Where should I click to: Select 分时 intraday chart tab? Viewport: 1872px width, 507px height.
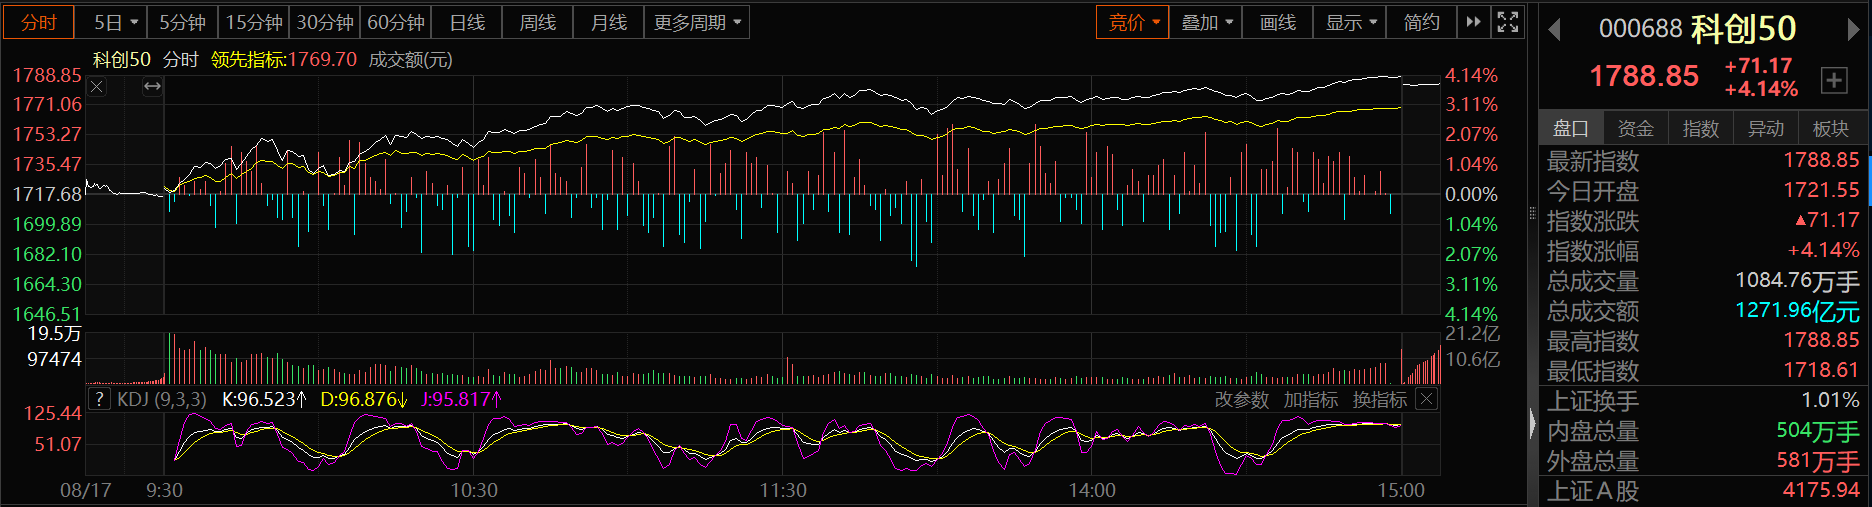pyautogui.click(x=39, y=22)
